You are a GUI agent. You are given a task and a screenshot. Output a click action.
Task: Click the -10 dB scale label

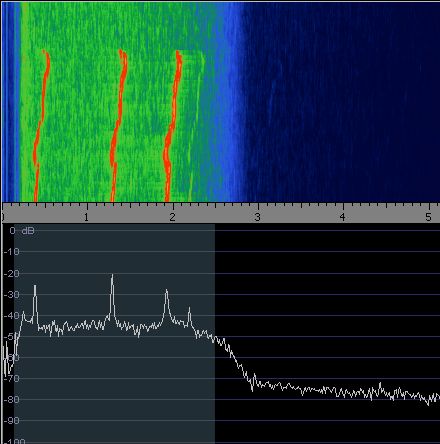11,252
